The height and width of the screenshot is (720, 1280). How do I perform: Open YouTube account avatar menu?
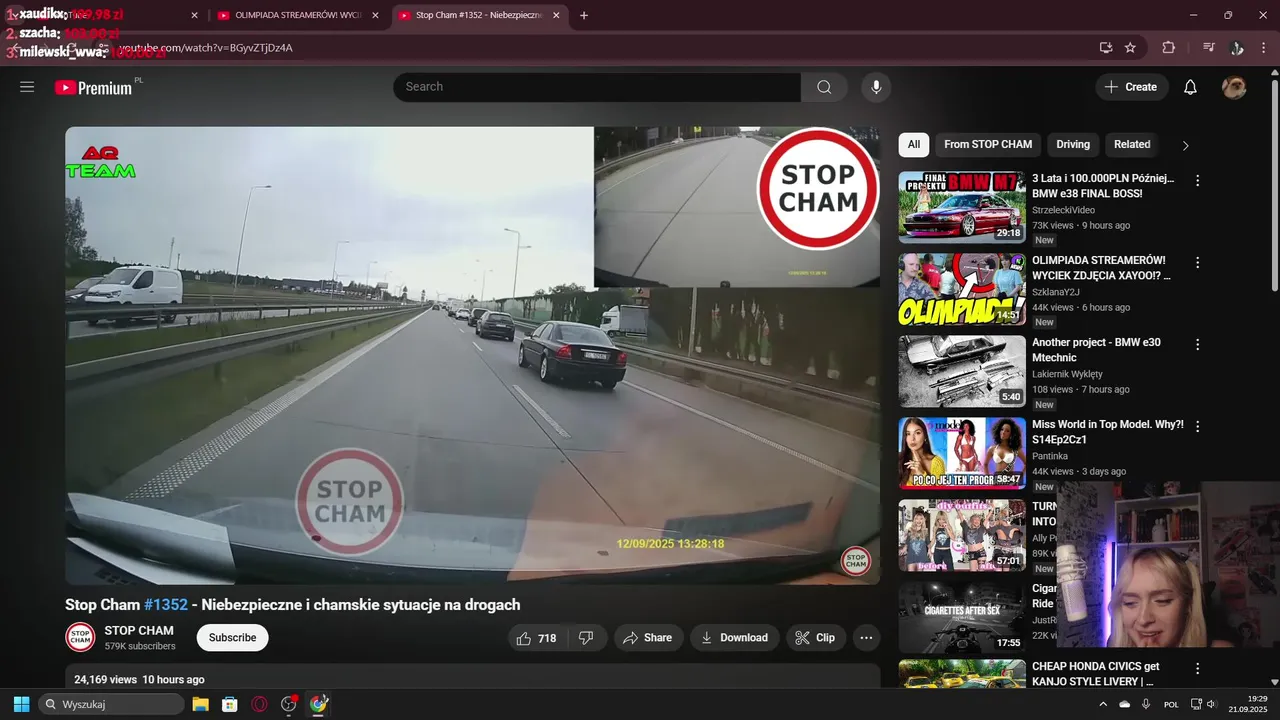click(x=1234, y=87)
